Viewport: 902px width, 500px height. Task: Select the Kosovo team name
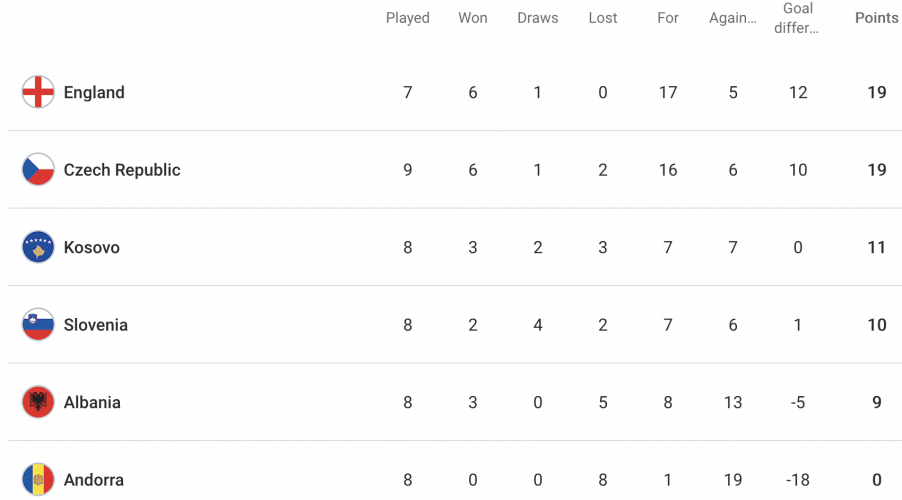pyautogui.click(x=91, y=247)
